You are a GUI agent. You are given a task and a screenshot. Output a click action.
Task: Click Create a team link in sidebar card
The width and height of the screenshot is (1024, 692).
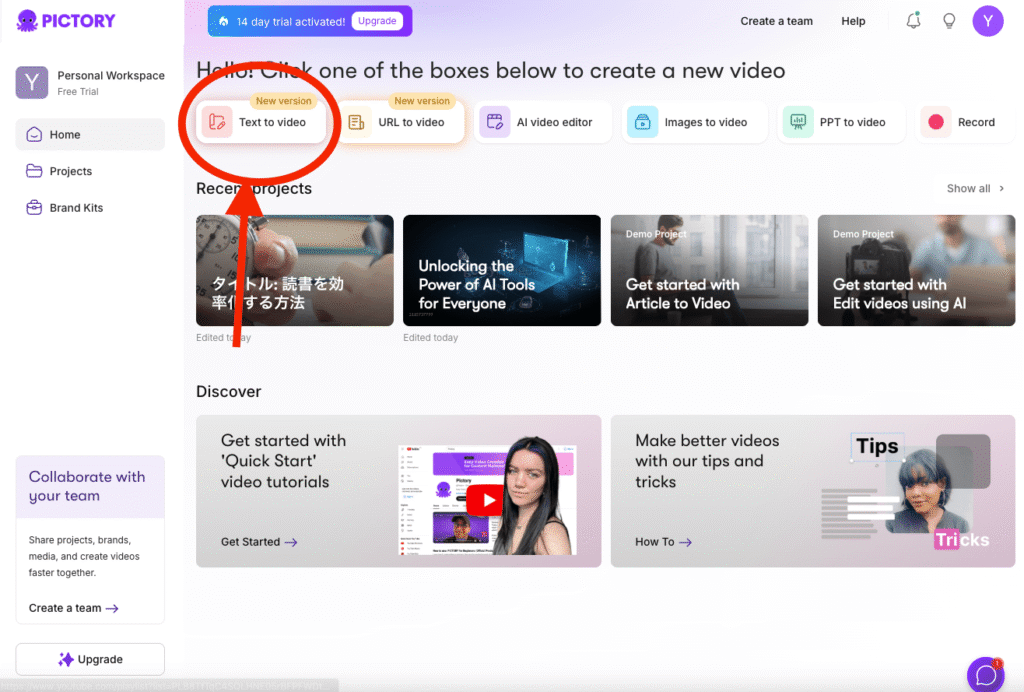pos(73,608)
